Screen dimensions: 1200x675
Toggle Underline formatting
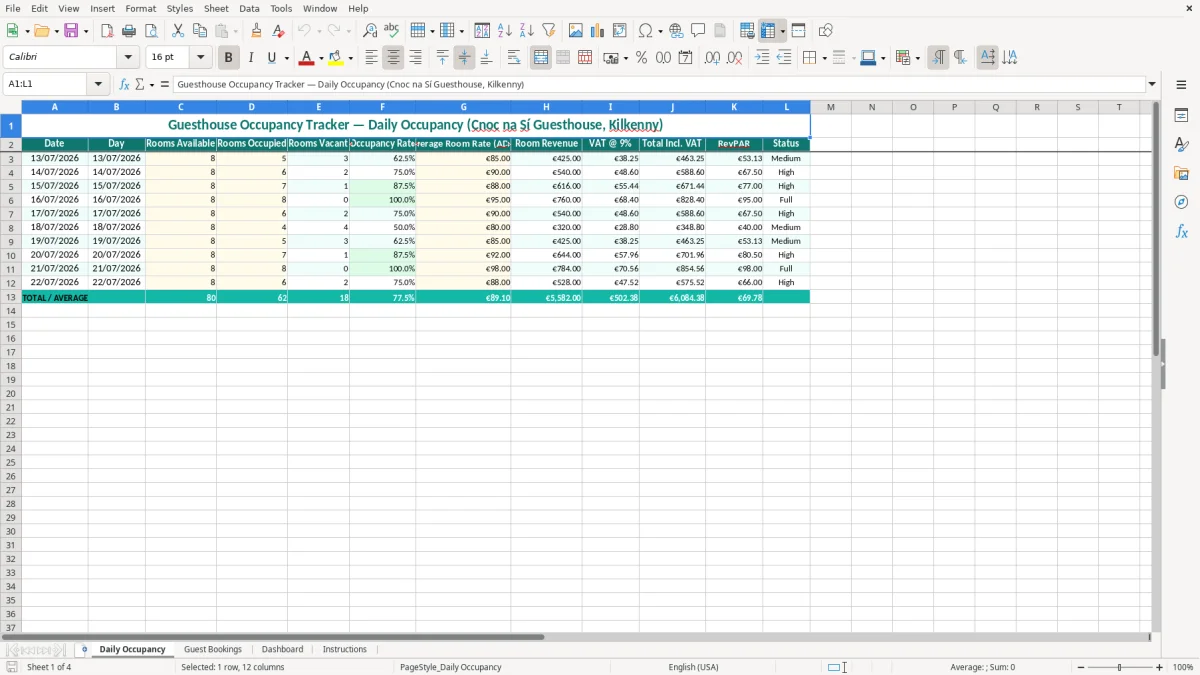[270, 58]
